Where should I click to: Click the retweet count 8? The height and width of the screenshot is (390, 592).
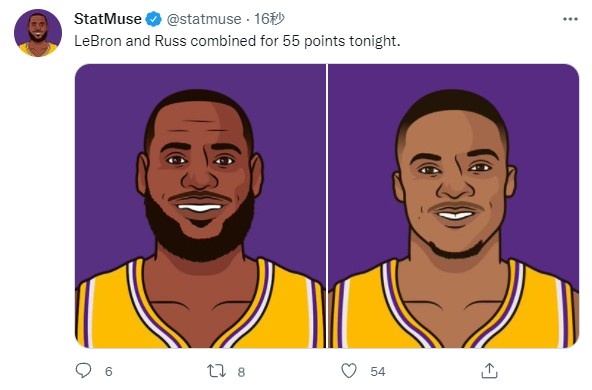[x=241, y=372]
